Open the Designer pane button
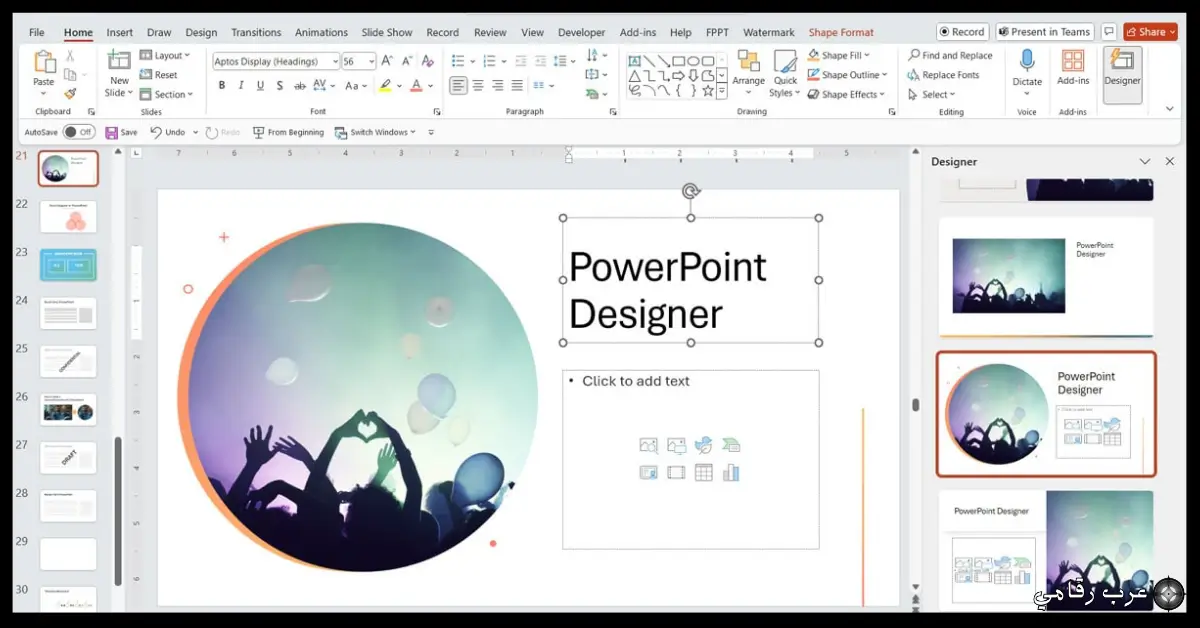 pyautogui.click(x=1122, y=68)
